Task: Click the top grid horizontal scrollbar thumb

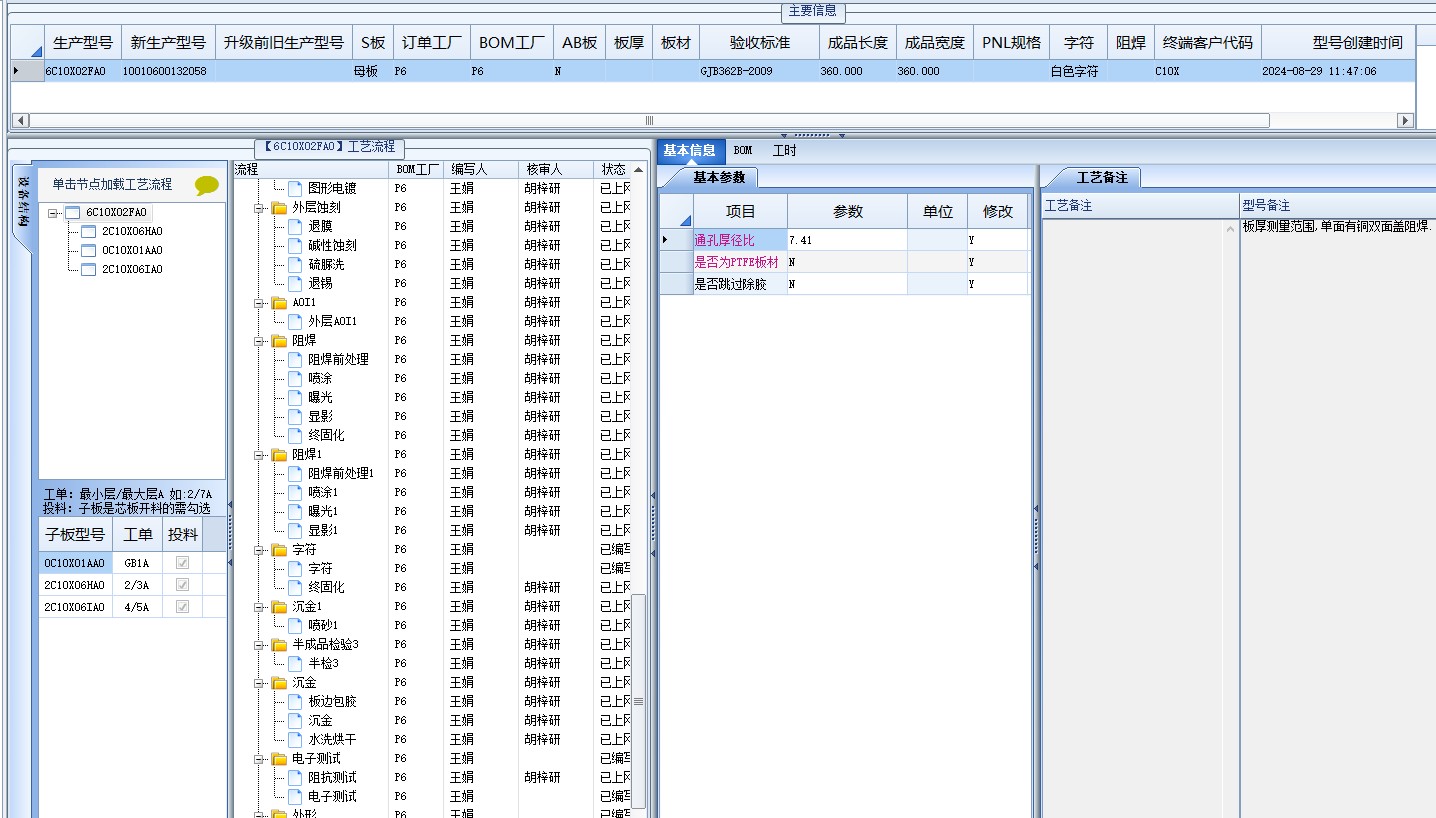Action: tap(648, 120)
